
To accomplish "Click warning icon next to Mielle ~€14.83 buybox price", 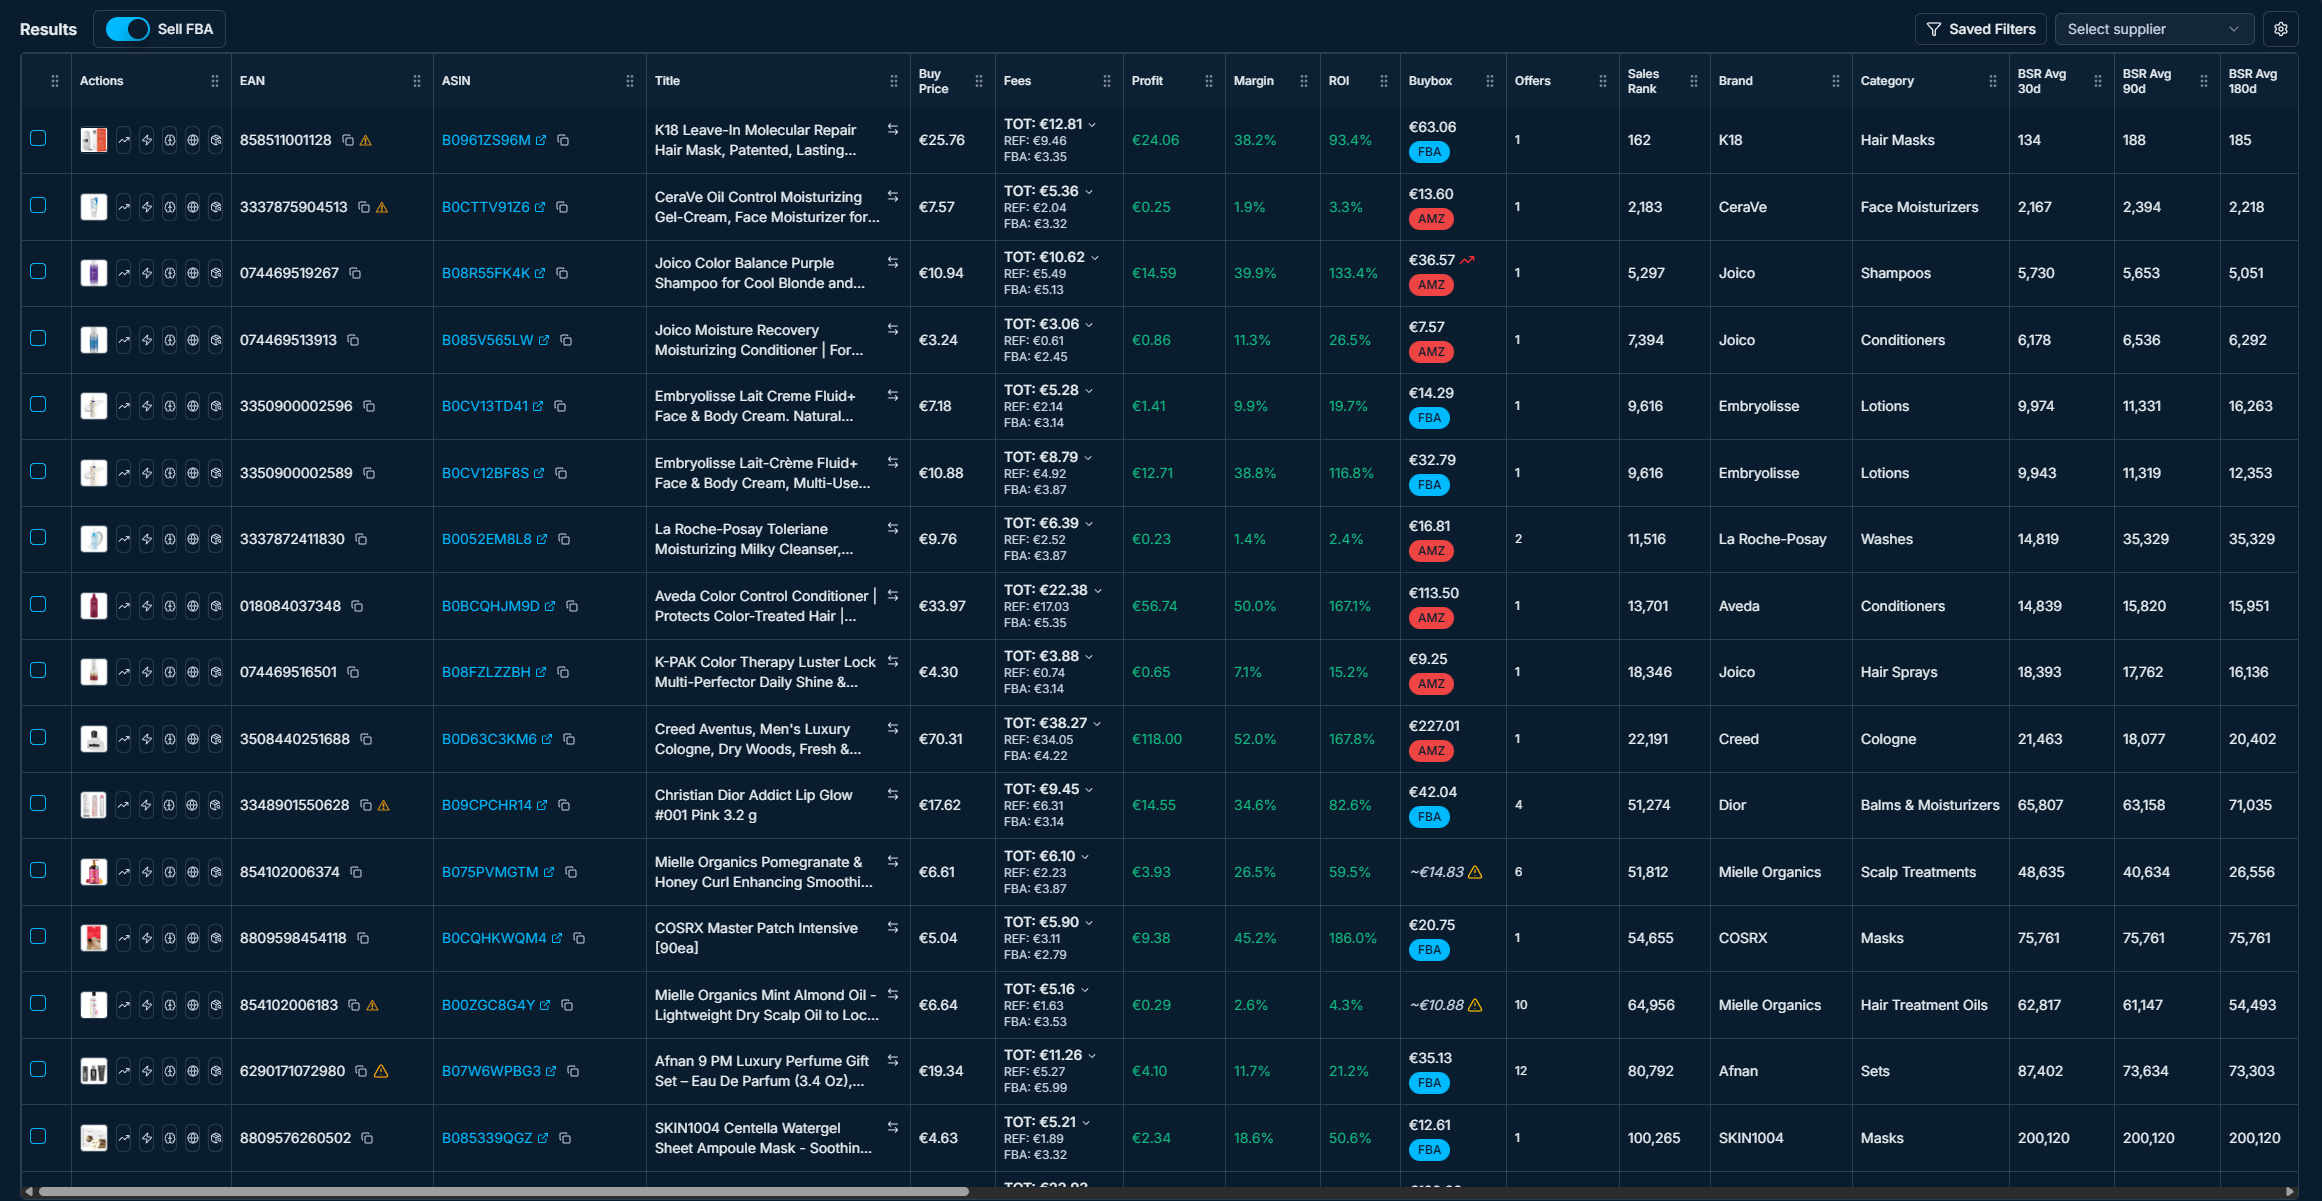I will pyautogui.click(x=1477, y=872).
